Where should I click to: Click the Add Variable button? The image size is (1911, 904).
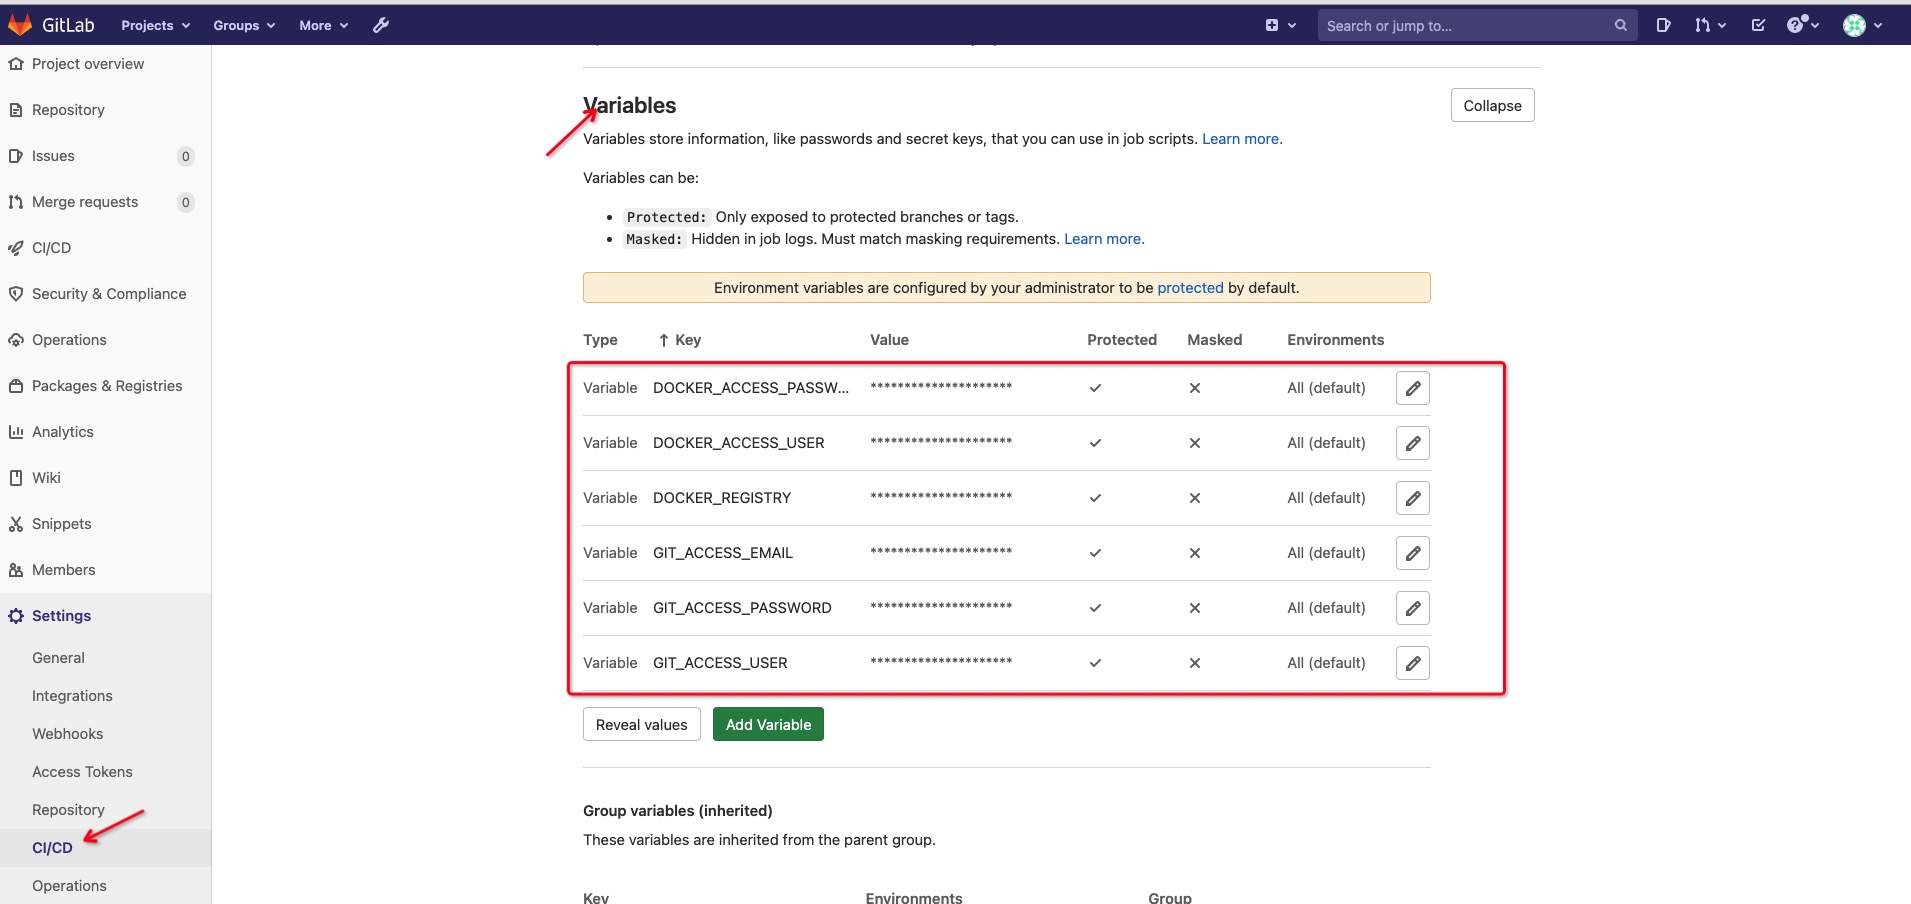coord(767,723)
